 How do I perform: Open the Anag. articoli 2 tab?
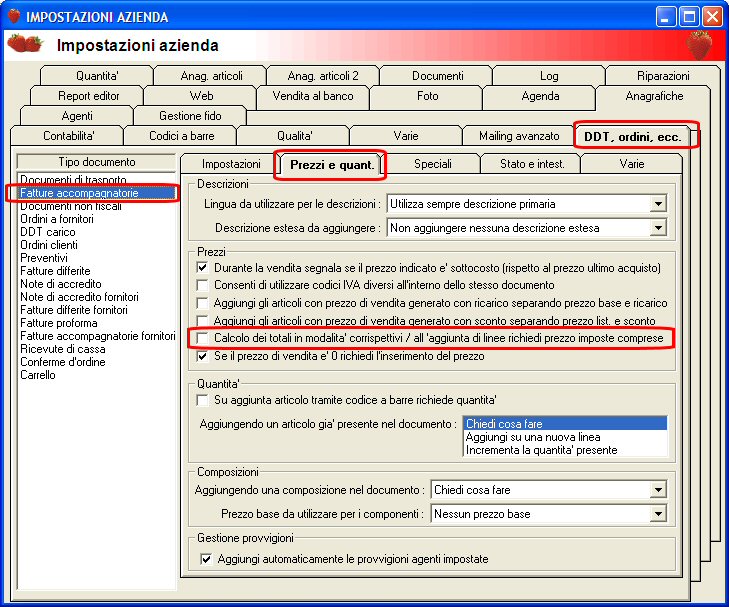(x=323, y=76)
